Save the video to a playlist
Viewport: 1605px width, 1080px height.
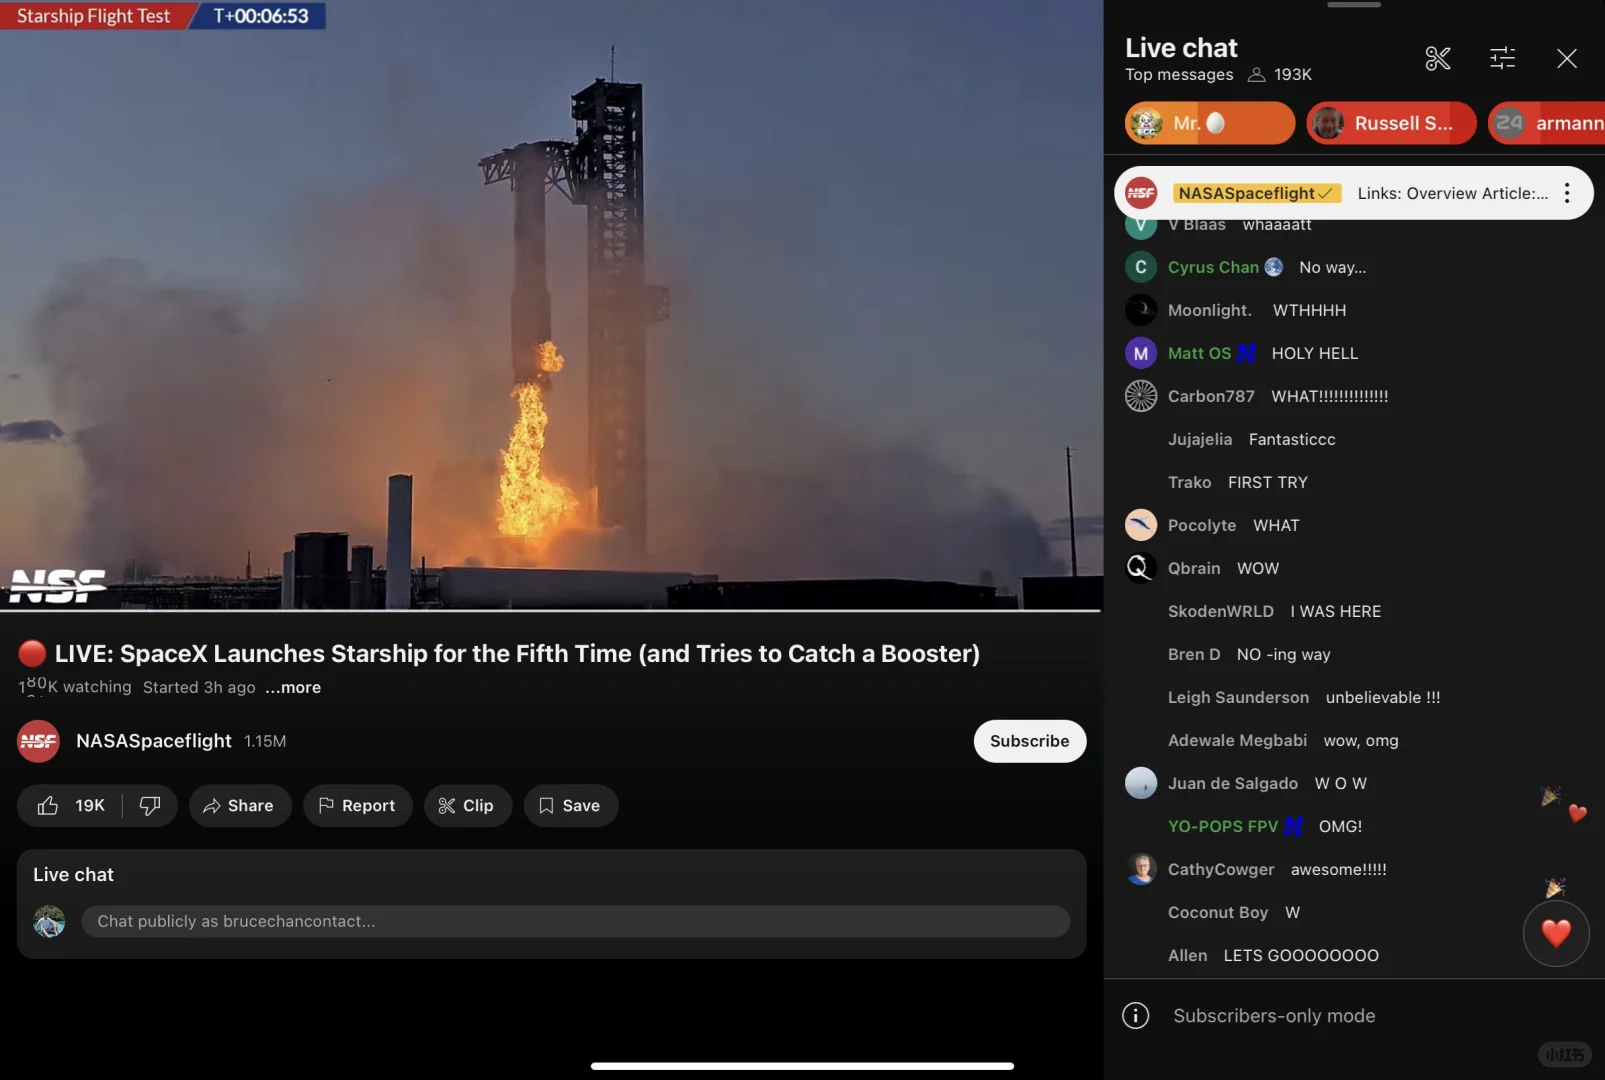coord(570,806)
